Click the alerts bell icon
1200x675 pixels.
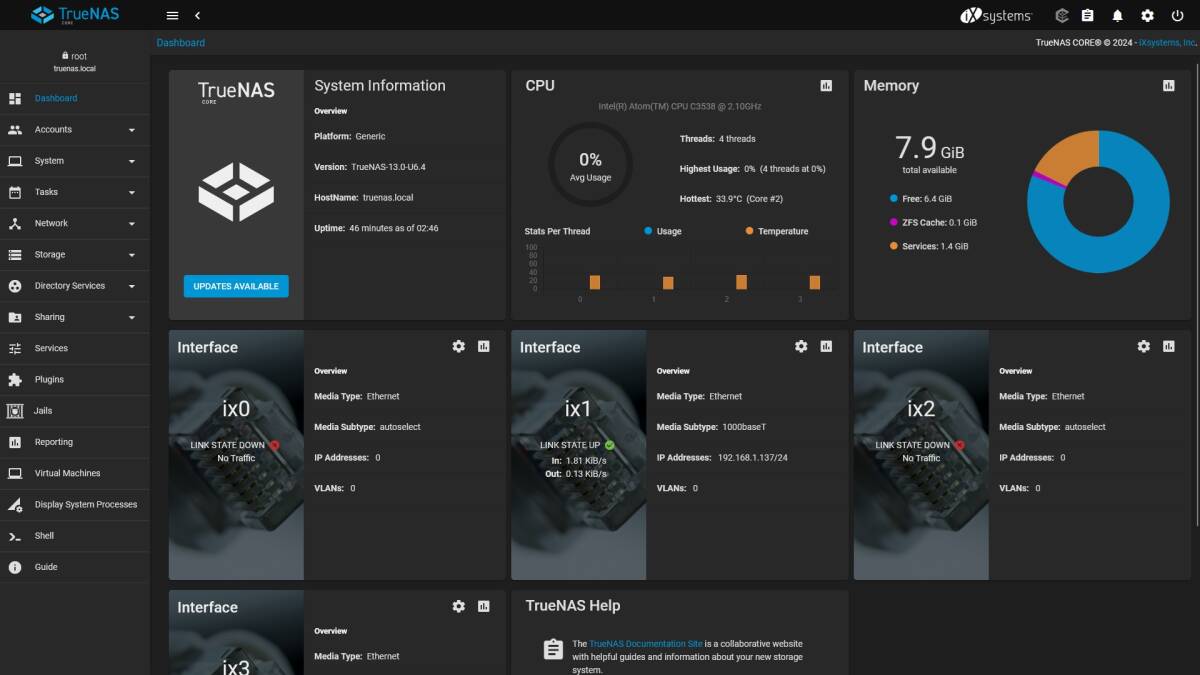(1117, 16)
